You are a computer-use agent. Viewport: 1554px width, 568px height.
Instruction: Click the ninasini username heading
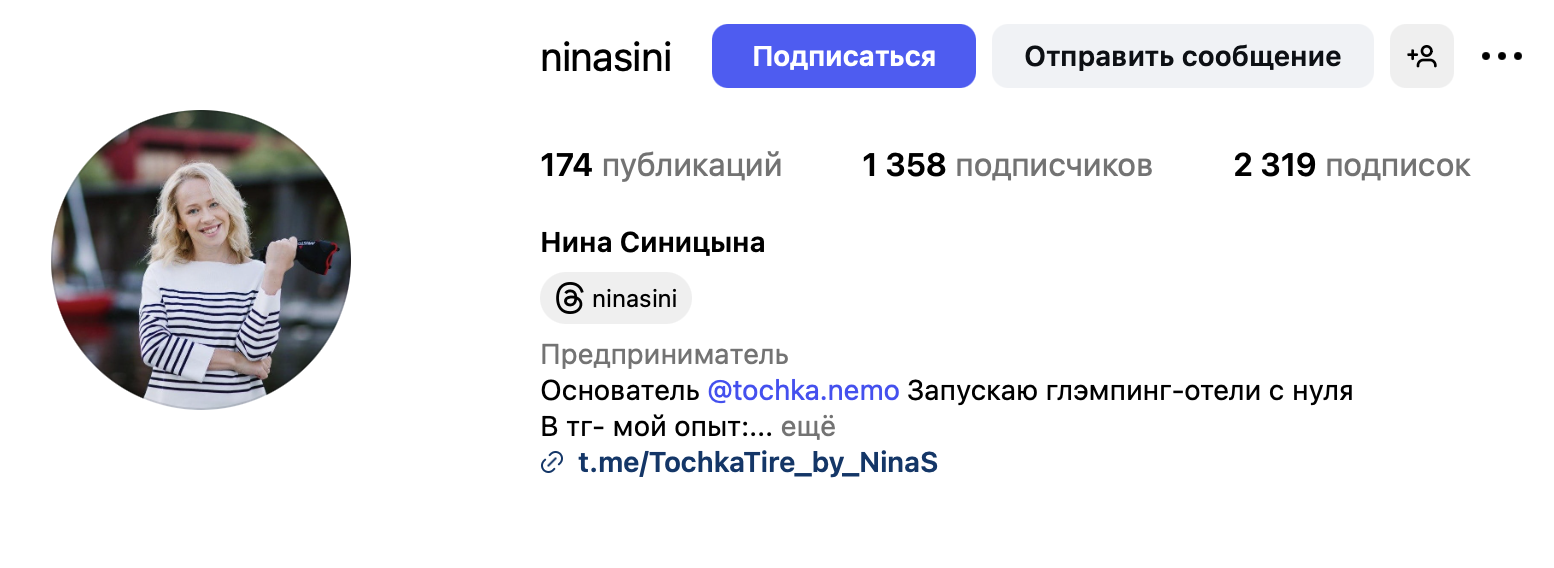click(x=606, y=57)
